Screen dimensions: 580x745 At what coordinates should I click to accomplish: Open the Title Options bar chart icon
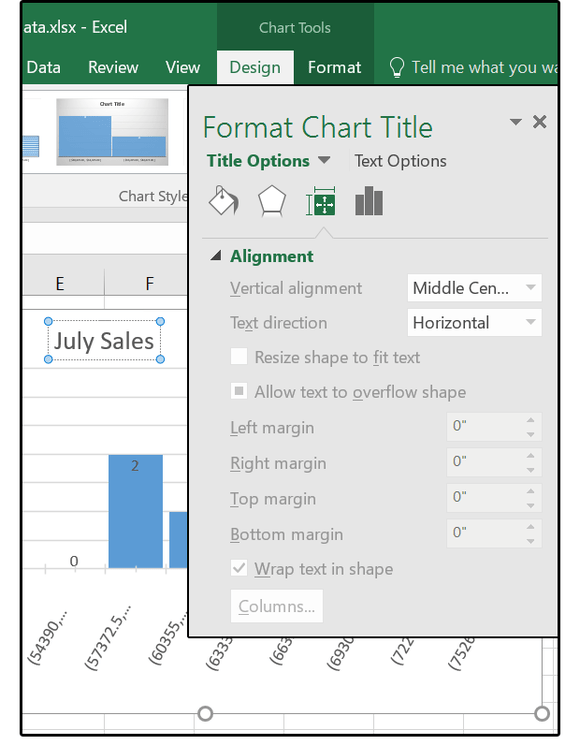(369, 201)
